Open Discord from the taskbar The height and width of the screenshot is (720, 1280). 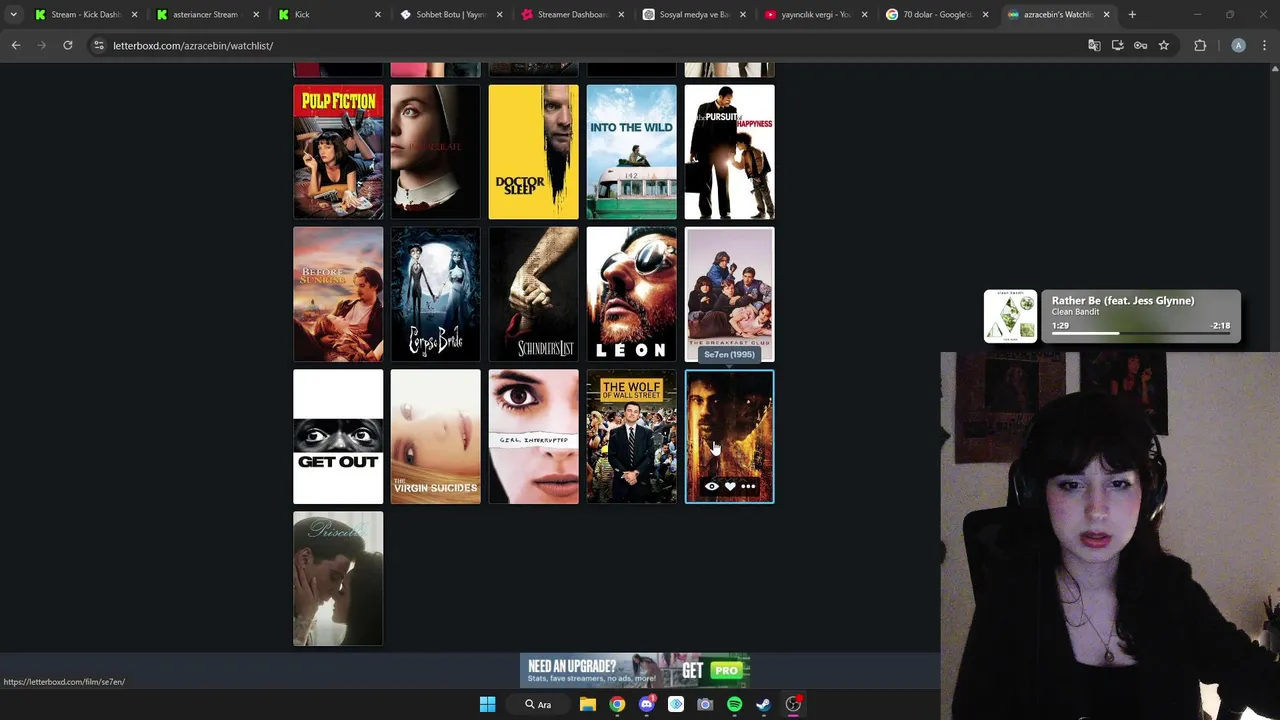pyautogui.click(x=646, y=704)
